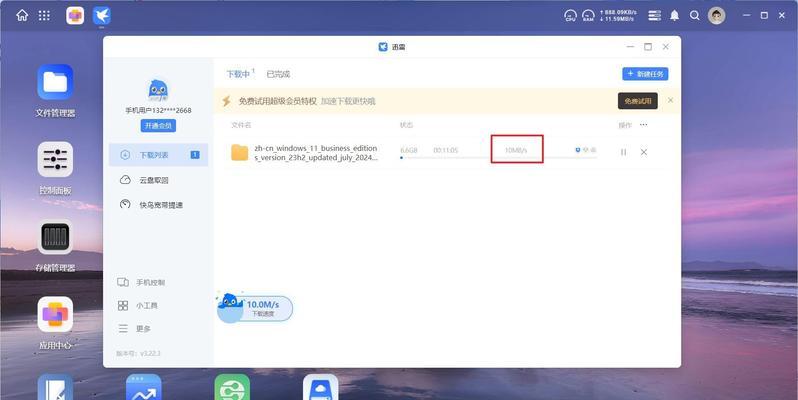Image resolution: width=798 pixels, height=400 pixels.
Task: Click the 文件名 column header
Action: pos(241,125)
